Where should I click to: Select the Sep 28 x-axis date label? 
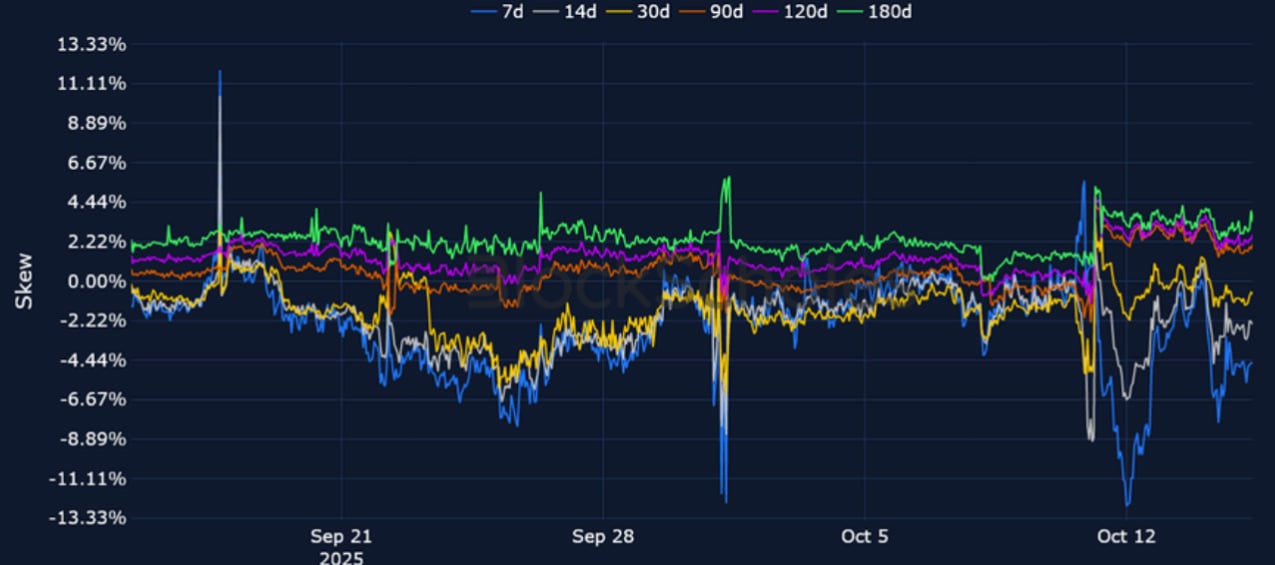[603, 537]
